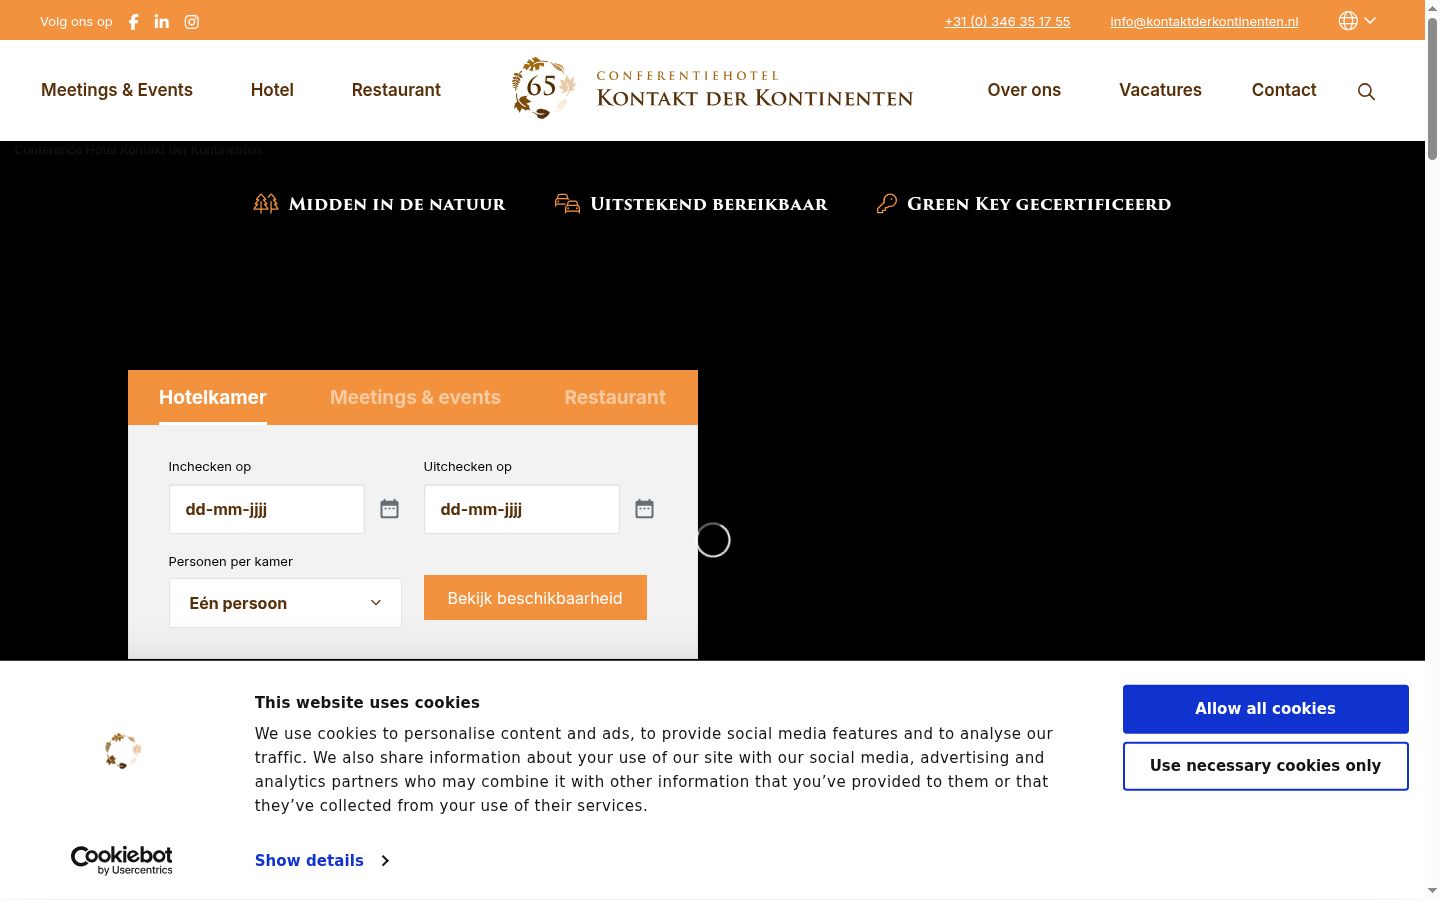
Task: Click the Bekijk beschikbaarheid button
Action: 535,598
